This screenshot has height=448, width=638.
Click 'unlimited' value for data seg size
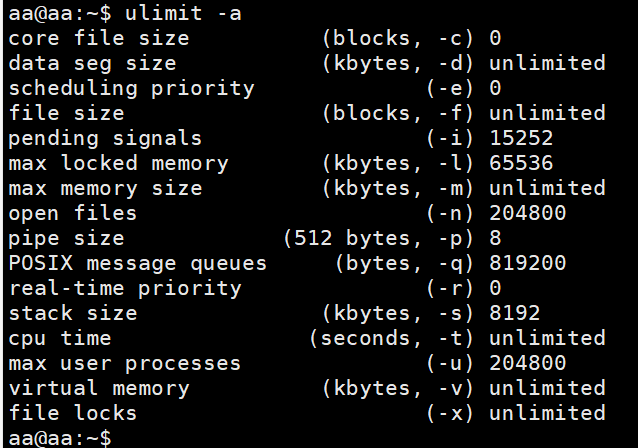[x=547, y=63]
